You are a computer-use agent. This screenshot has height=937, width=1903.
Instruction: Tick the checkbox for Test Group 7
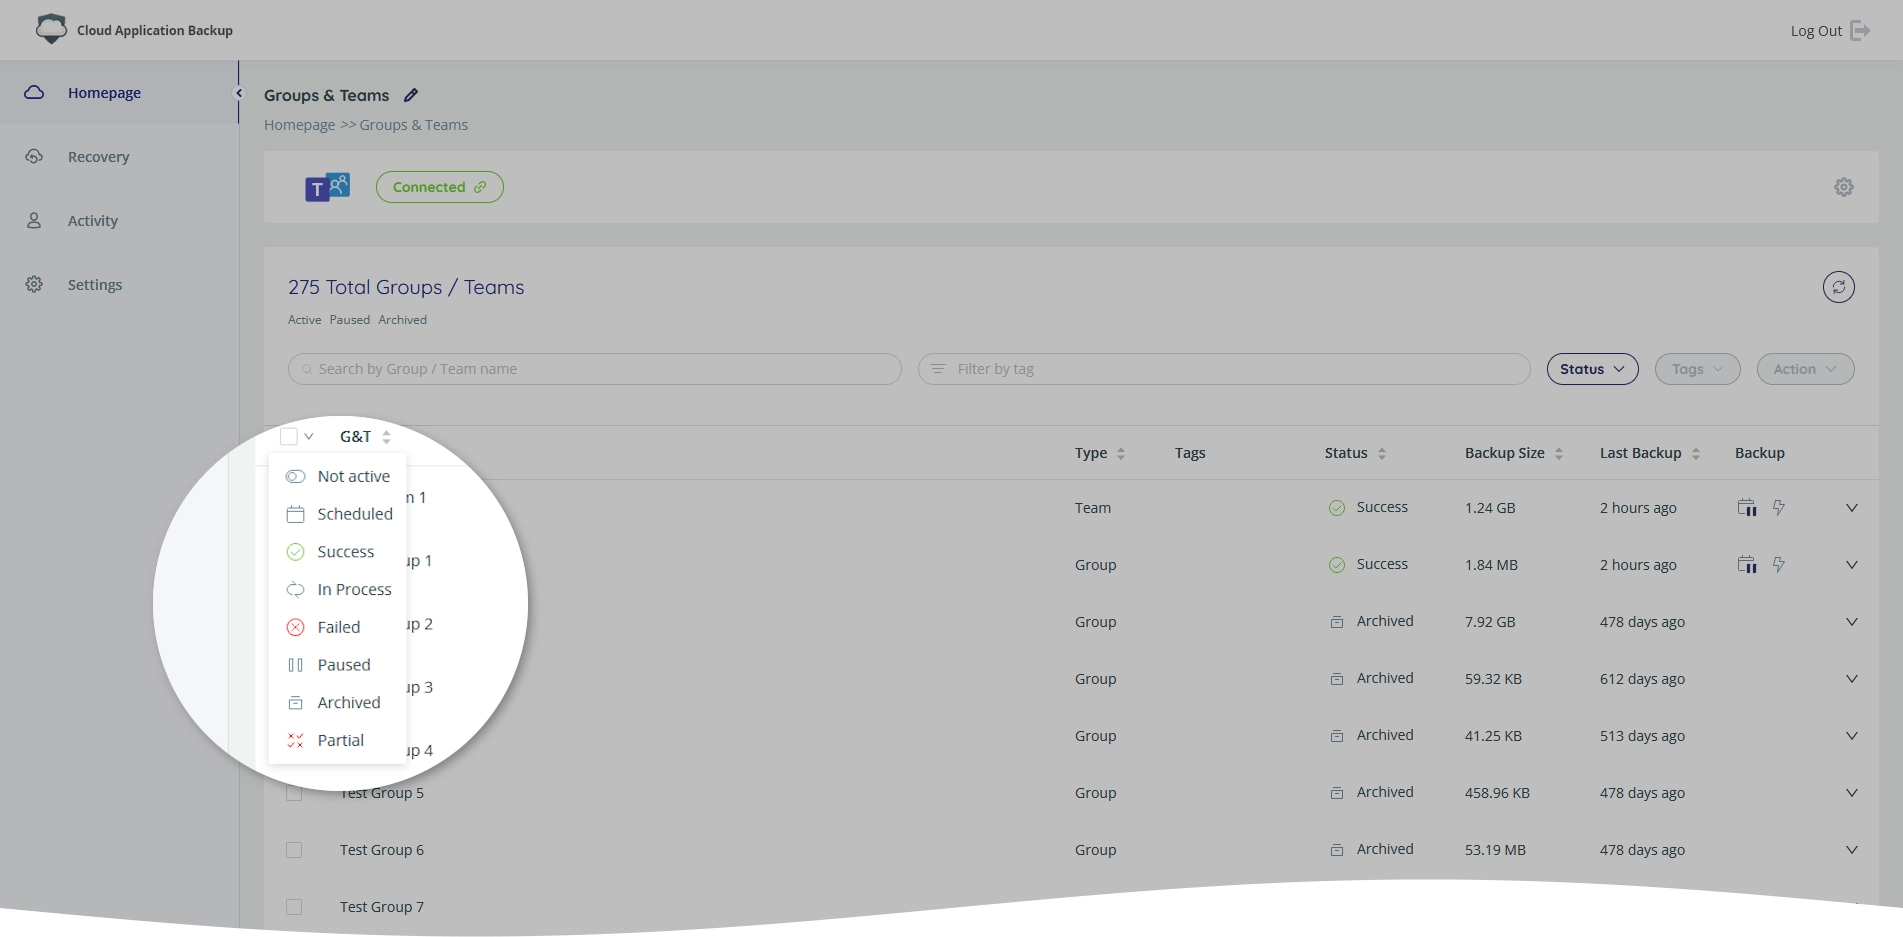click(294, 907)
